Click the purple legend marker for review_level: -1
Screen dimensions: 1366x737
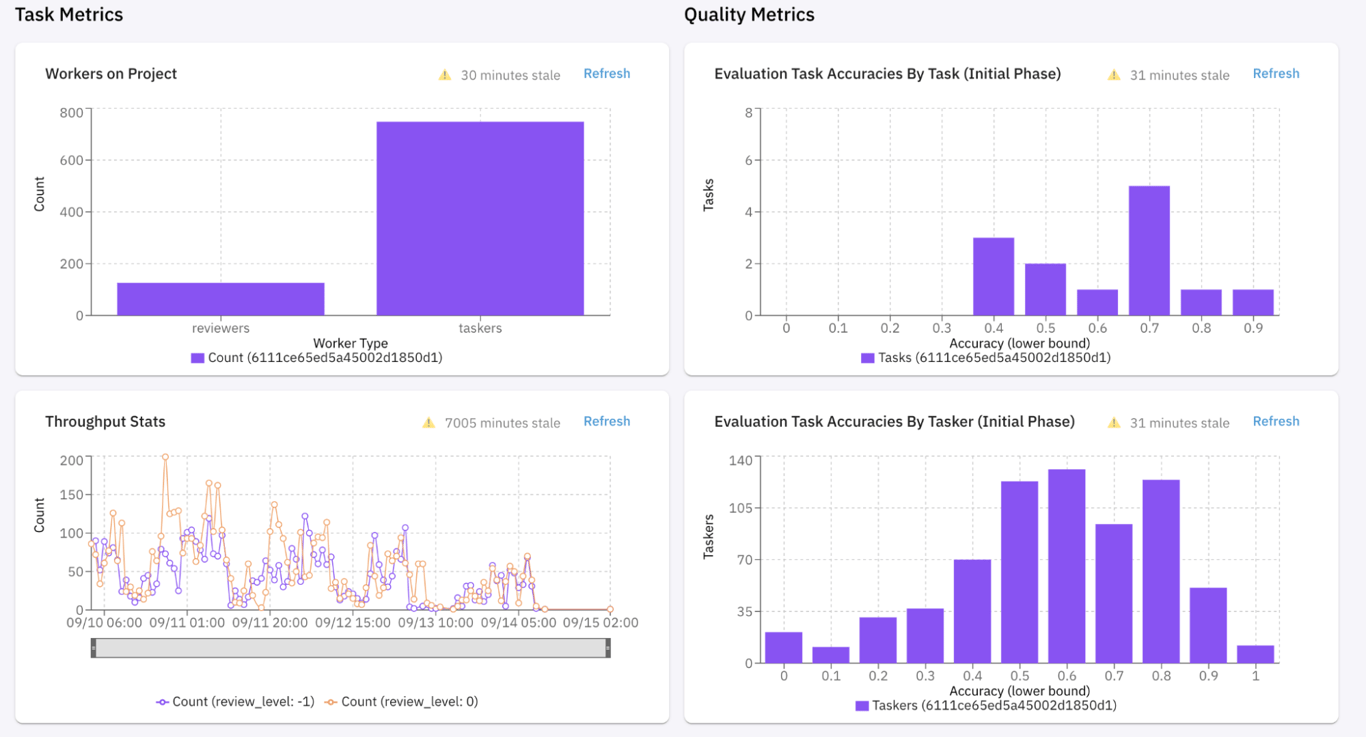162,702
